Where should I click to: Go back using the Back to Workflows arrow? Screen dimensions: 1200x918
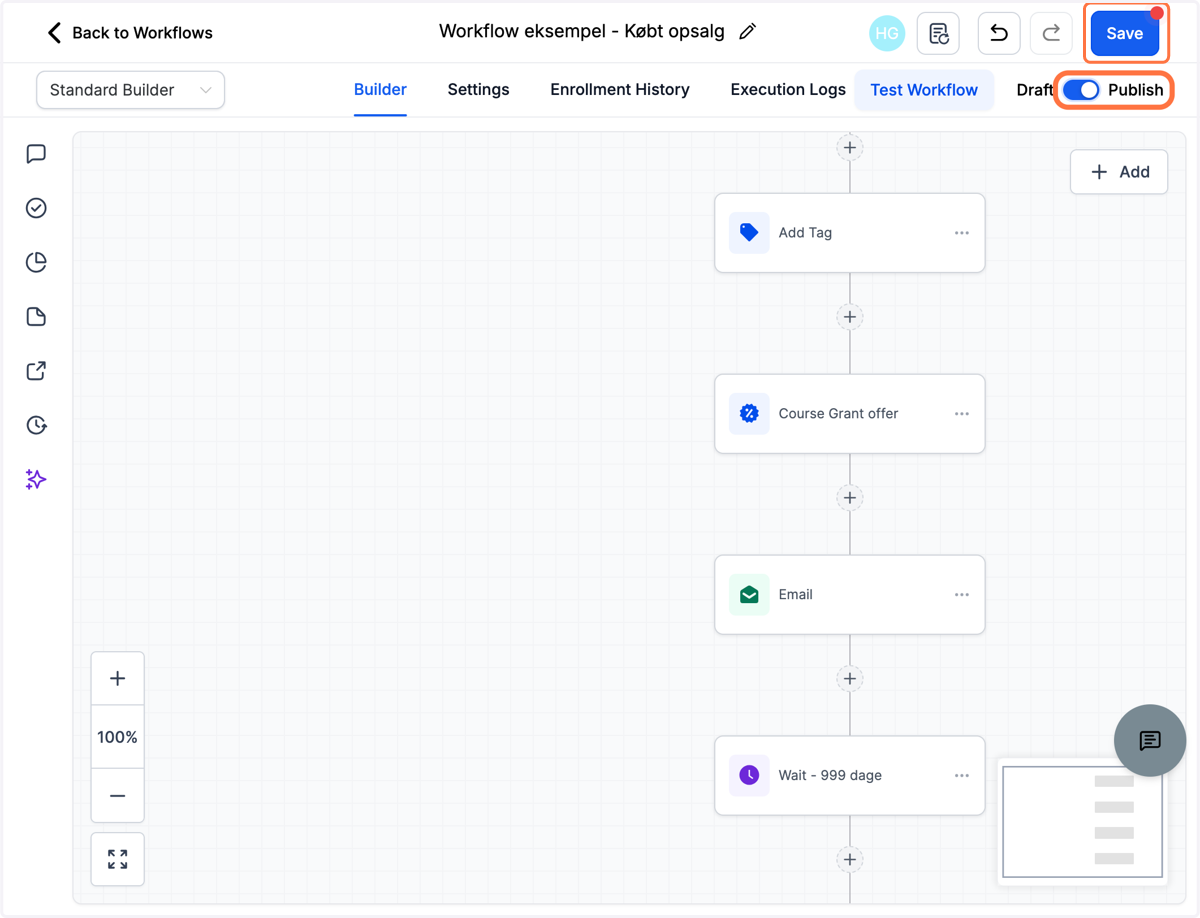(54, 33)
